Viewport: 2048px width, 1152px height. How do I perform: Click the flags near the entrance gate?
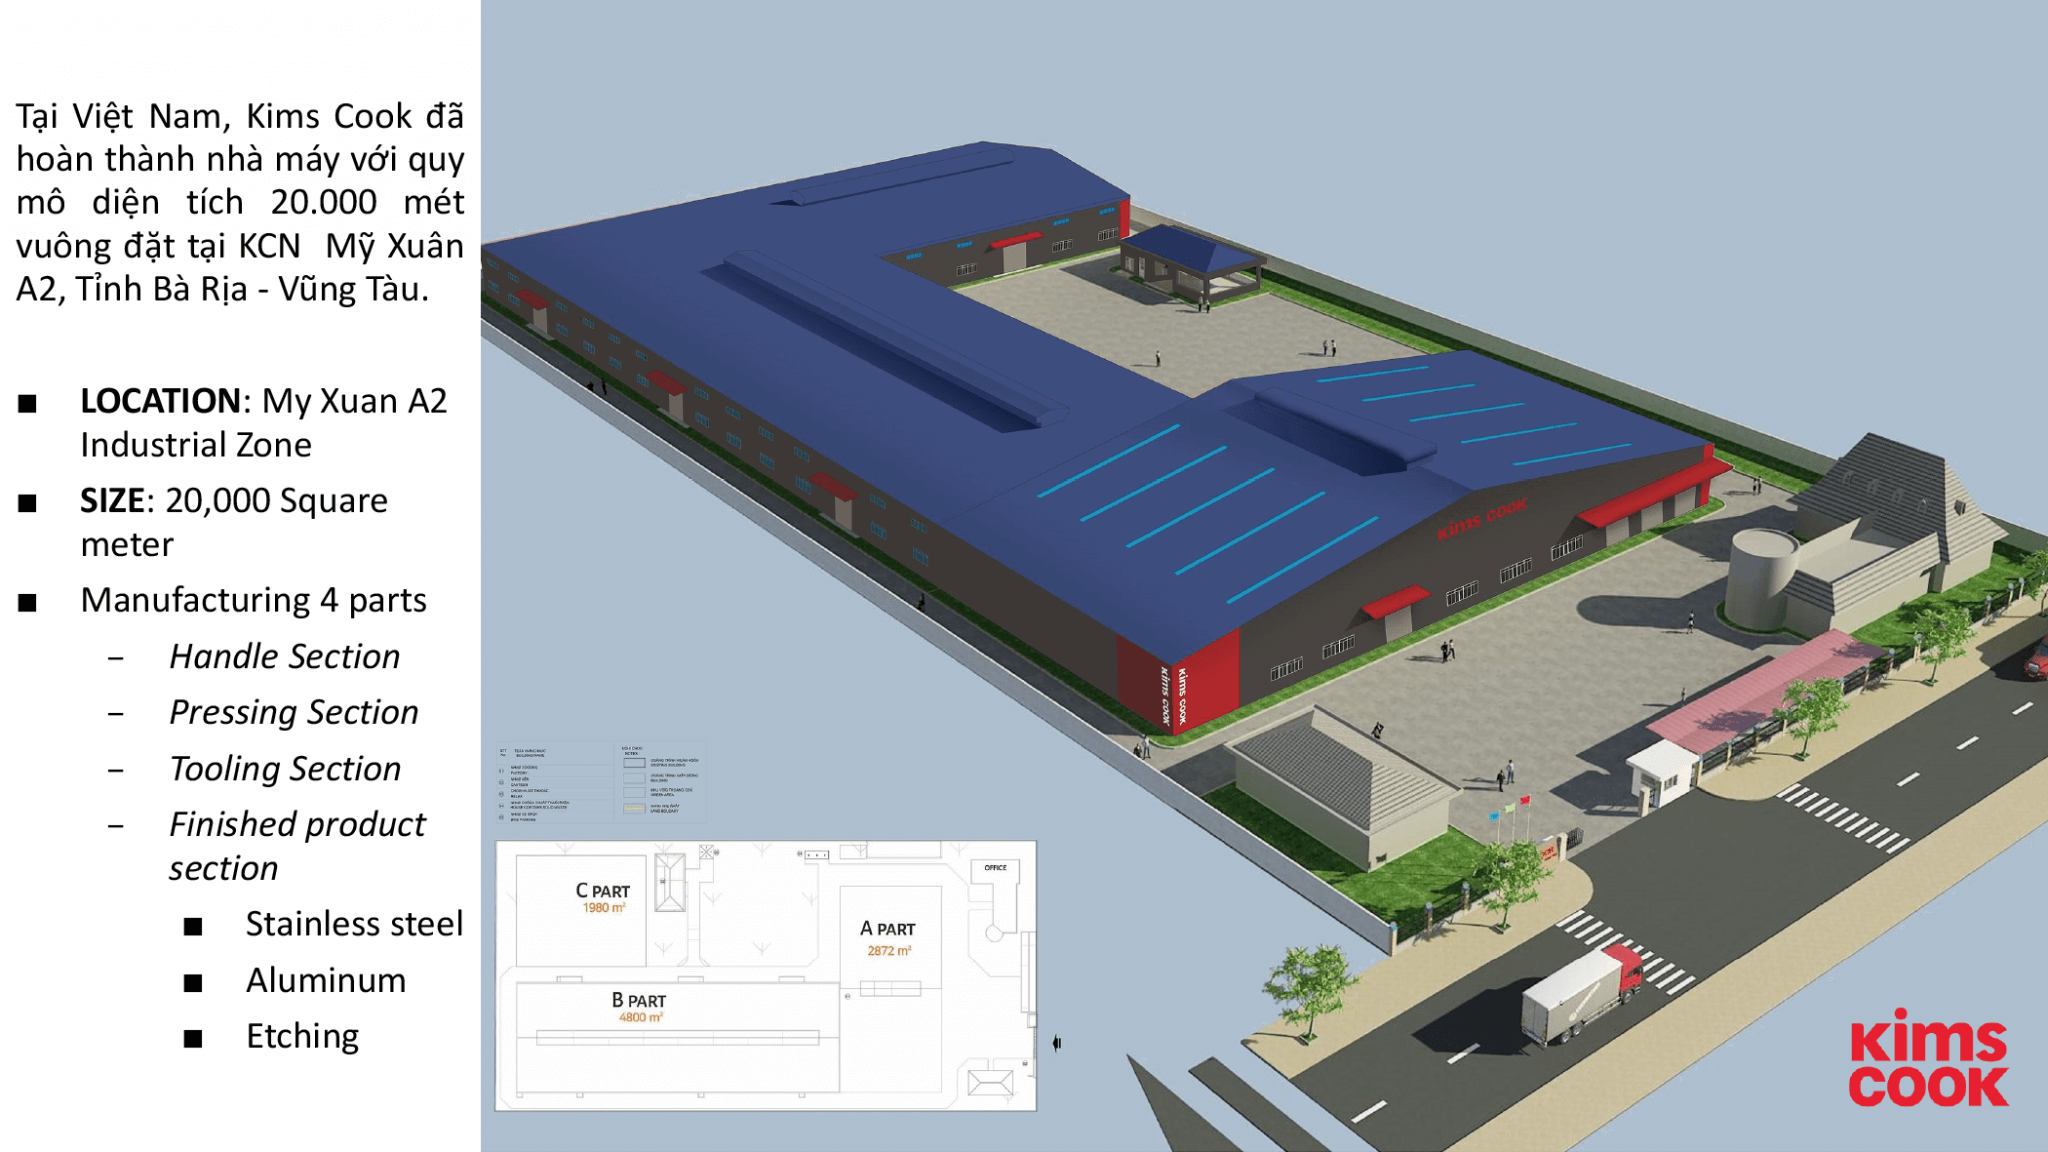pos(1510,808)
